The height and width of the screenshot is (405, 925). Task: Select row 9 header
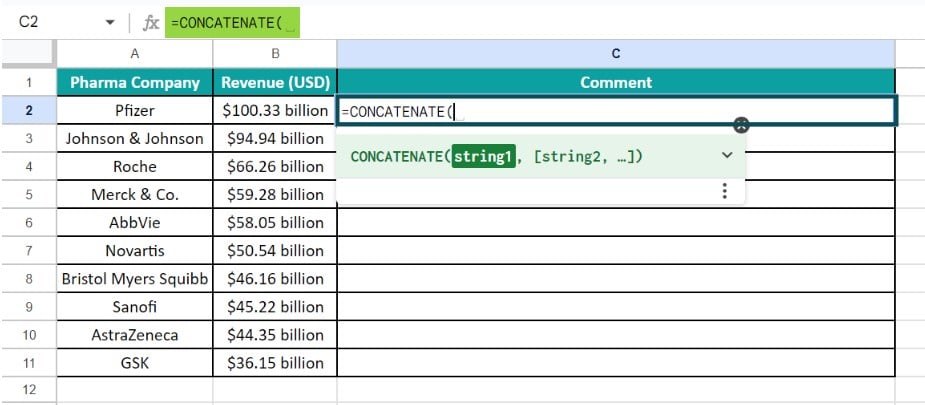29,307
